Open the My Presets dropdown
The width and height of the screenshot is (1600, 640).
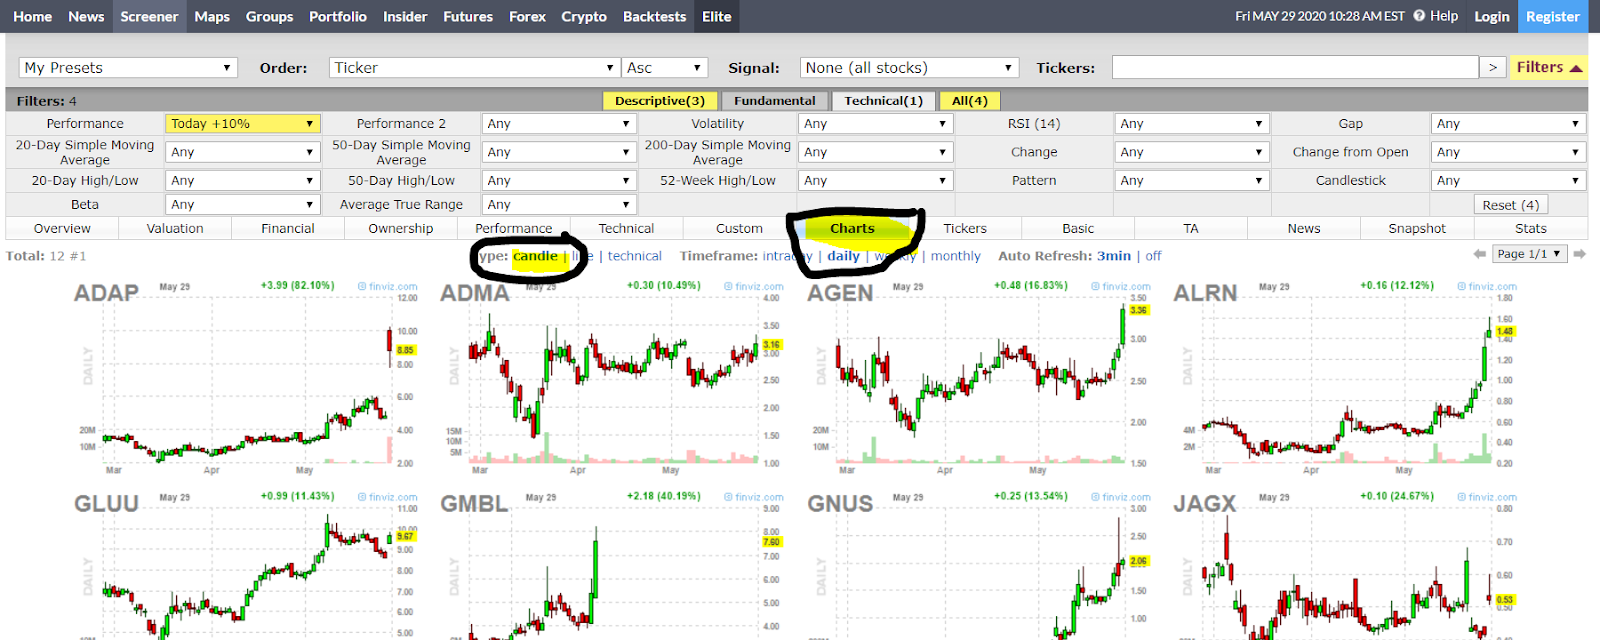pos(128,67)
